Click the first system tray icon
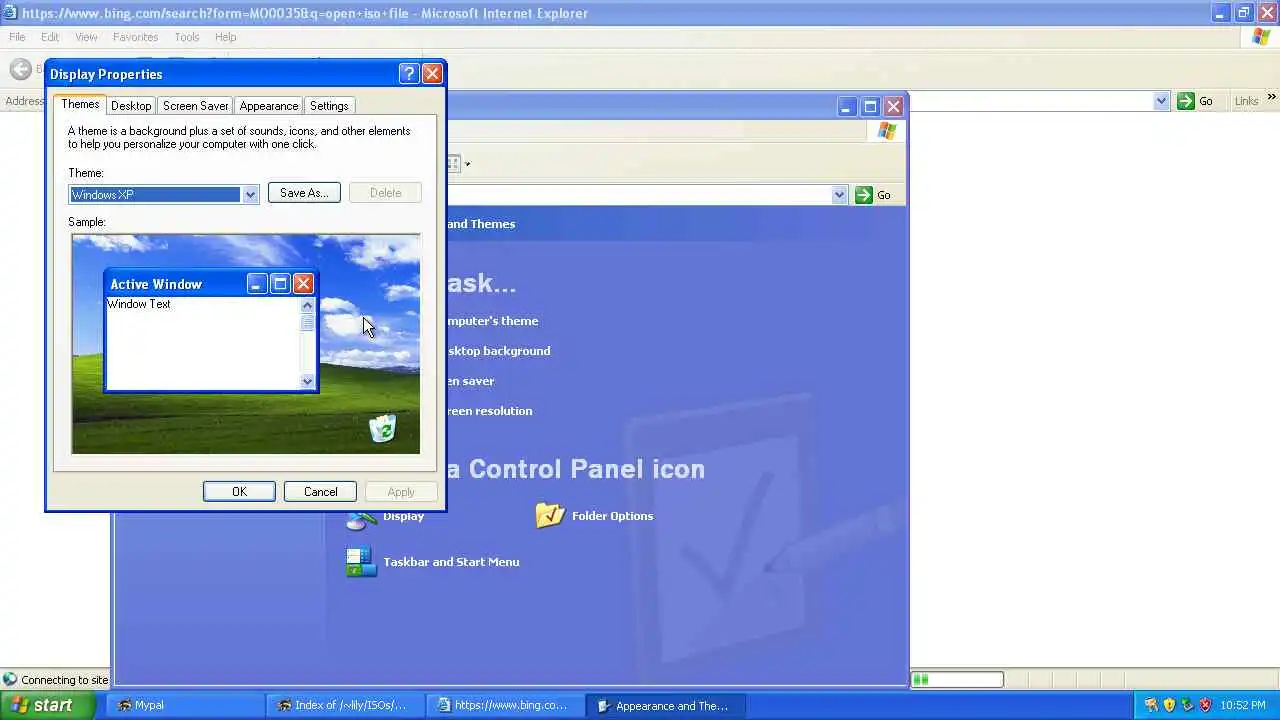Image resolution: width=1280 pixels, height=720 pixels. [x=1151, y=705]
